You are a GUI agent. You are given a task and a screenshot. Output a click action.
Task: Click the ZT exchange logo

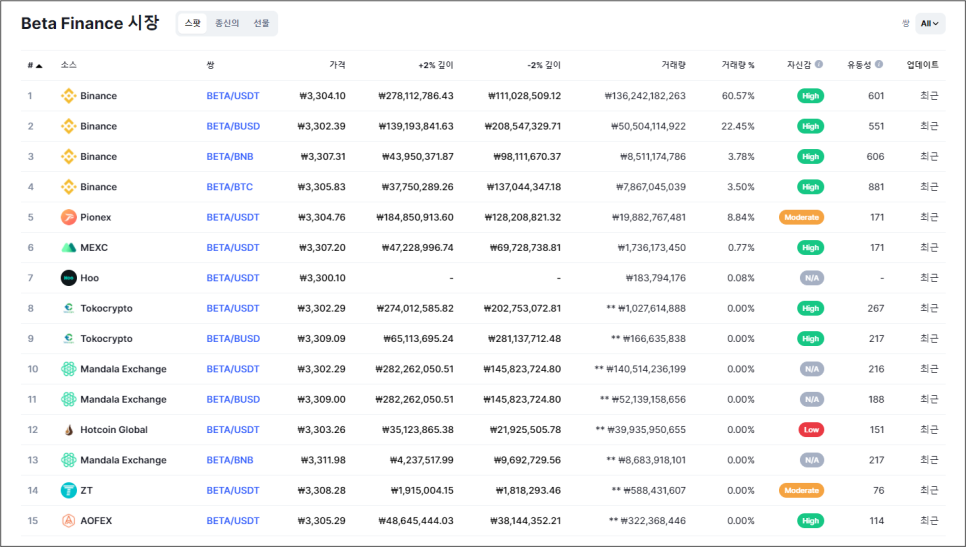pyautogui.click(x=68, y=490)
